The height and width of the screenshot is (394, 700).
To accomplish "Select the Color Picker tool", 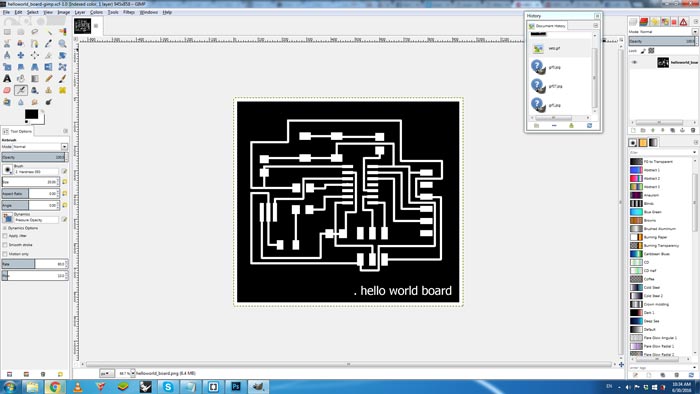I will coord(49,44).
